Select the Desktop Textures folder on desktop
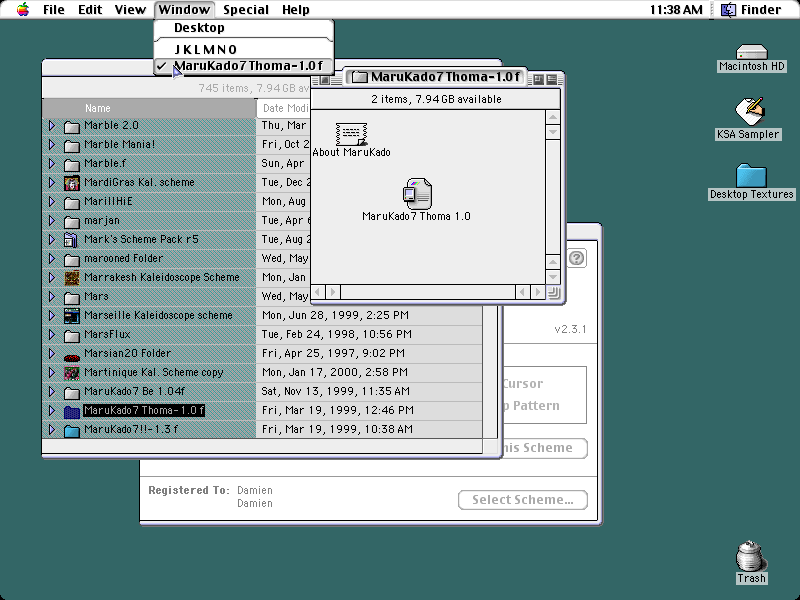 pos(752,176)
